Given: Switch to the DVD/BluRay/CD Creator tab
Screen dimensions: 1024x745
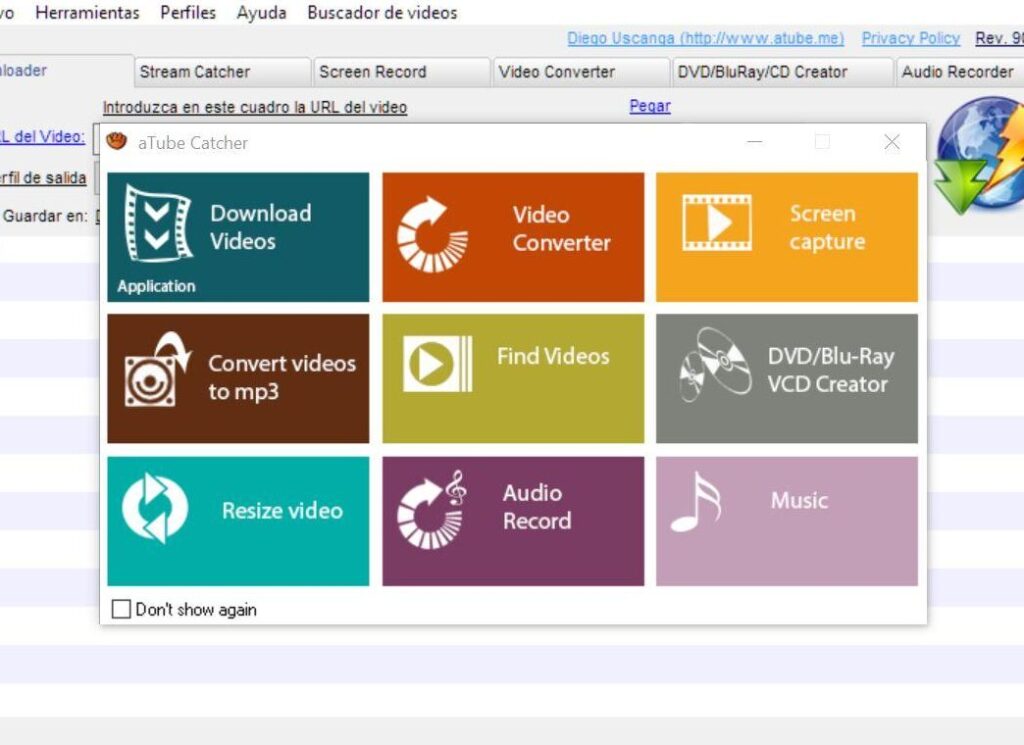Looking at the screenshot, I should [782, 72].
